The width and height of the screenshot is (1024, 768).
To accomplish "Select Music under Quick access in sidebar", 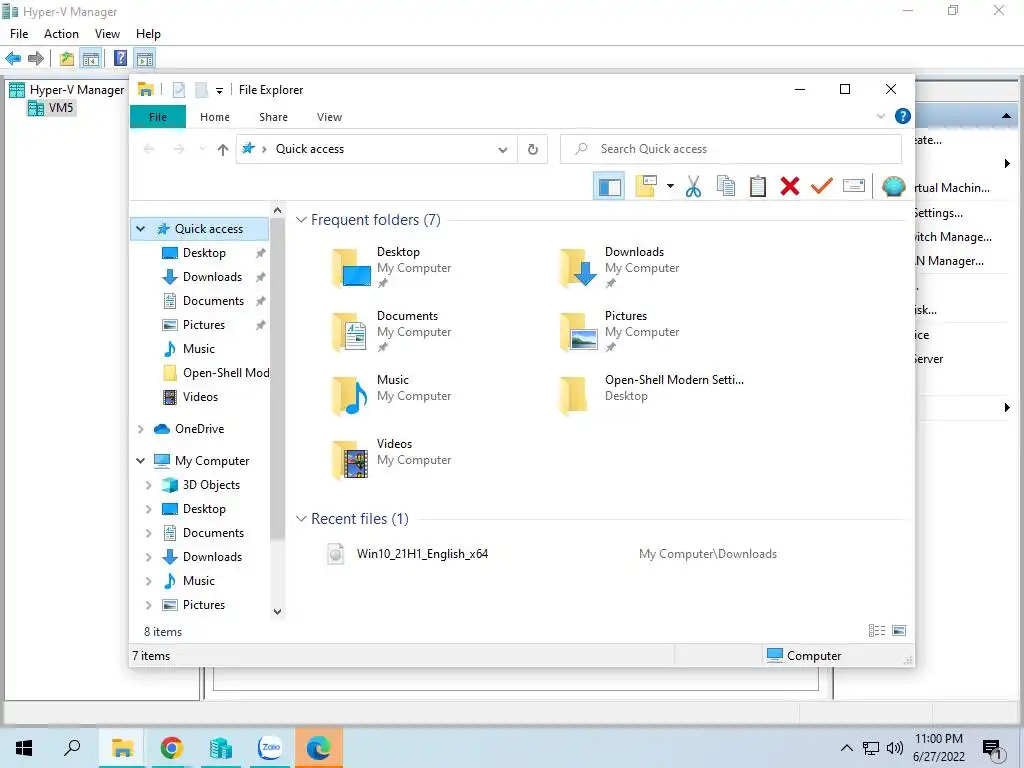I will [x=199, y=349].
